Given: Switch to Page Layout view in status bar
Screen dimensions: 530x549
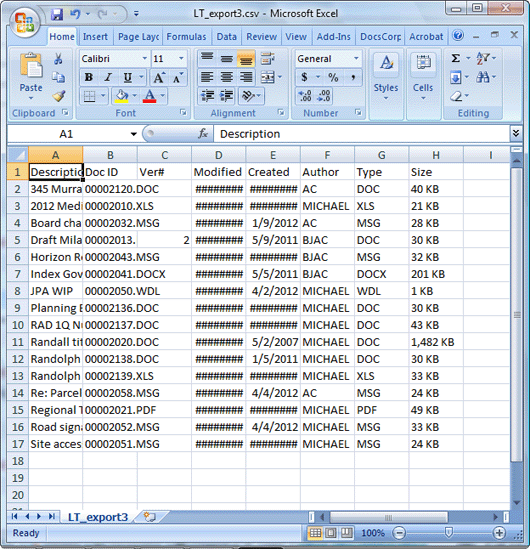Looking at the screenshot, I should (x=330, y=533).
